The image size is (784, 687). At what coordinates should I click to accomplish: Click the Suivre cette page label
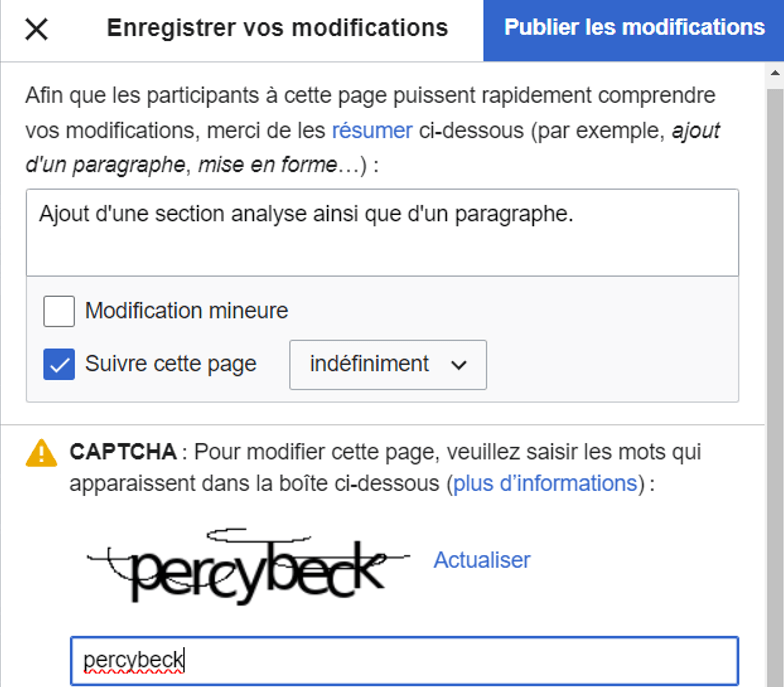pos(170,364)
